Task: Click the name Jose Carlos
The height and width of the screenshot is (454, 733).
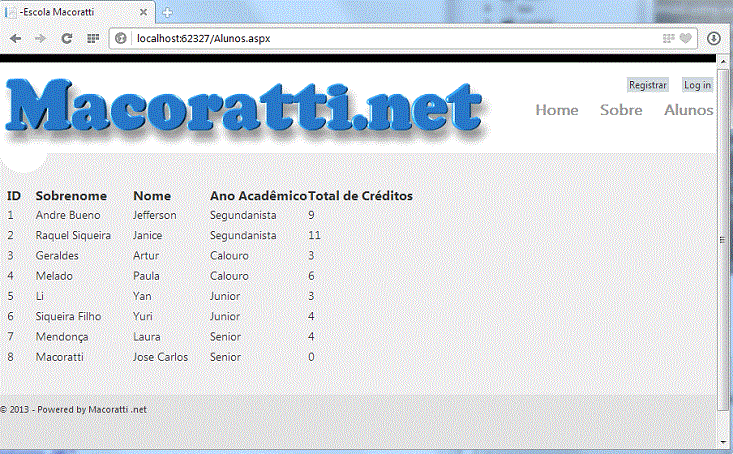Action: [x=160, y=357]
